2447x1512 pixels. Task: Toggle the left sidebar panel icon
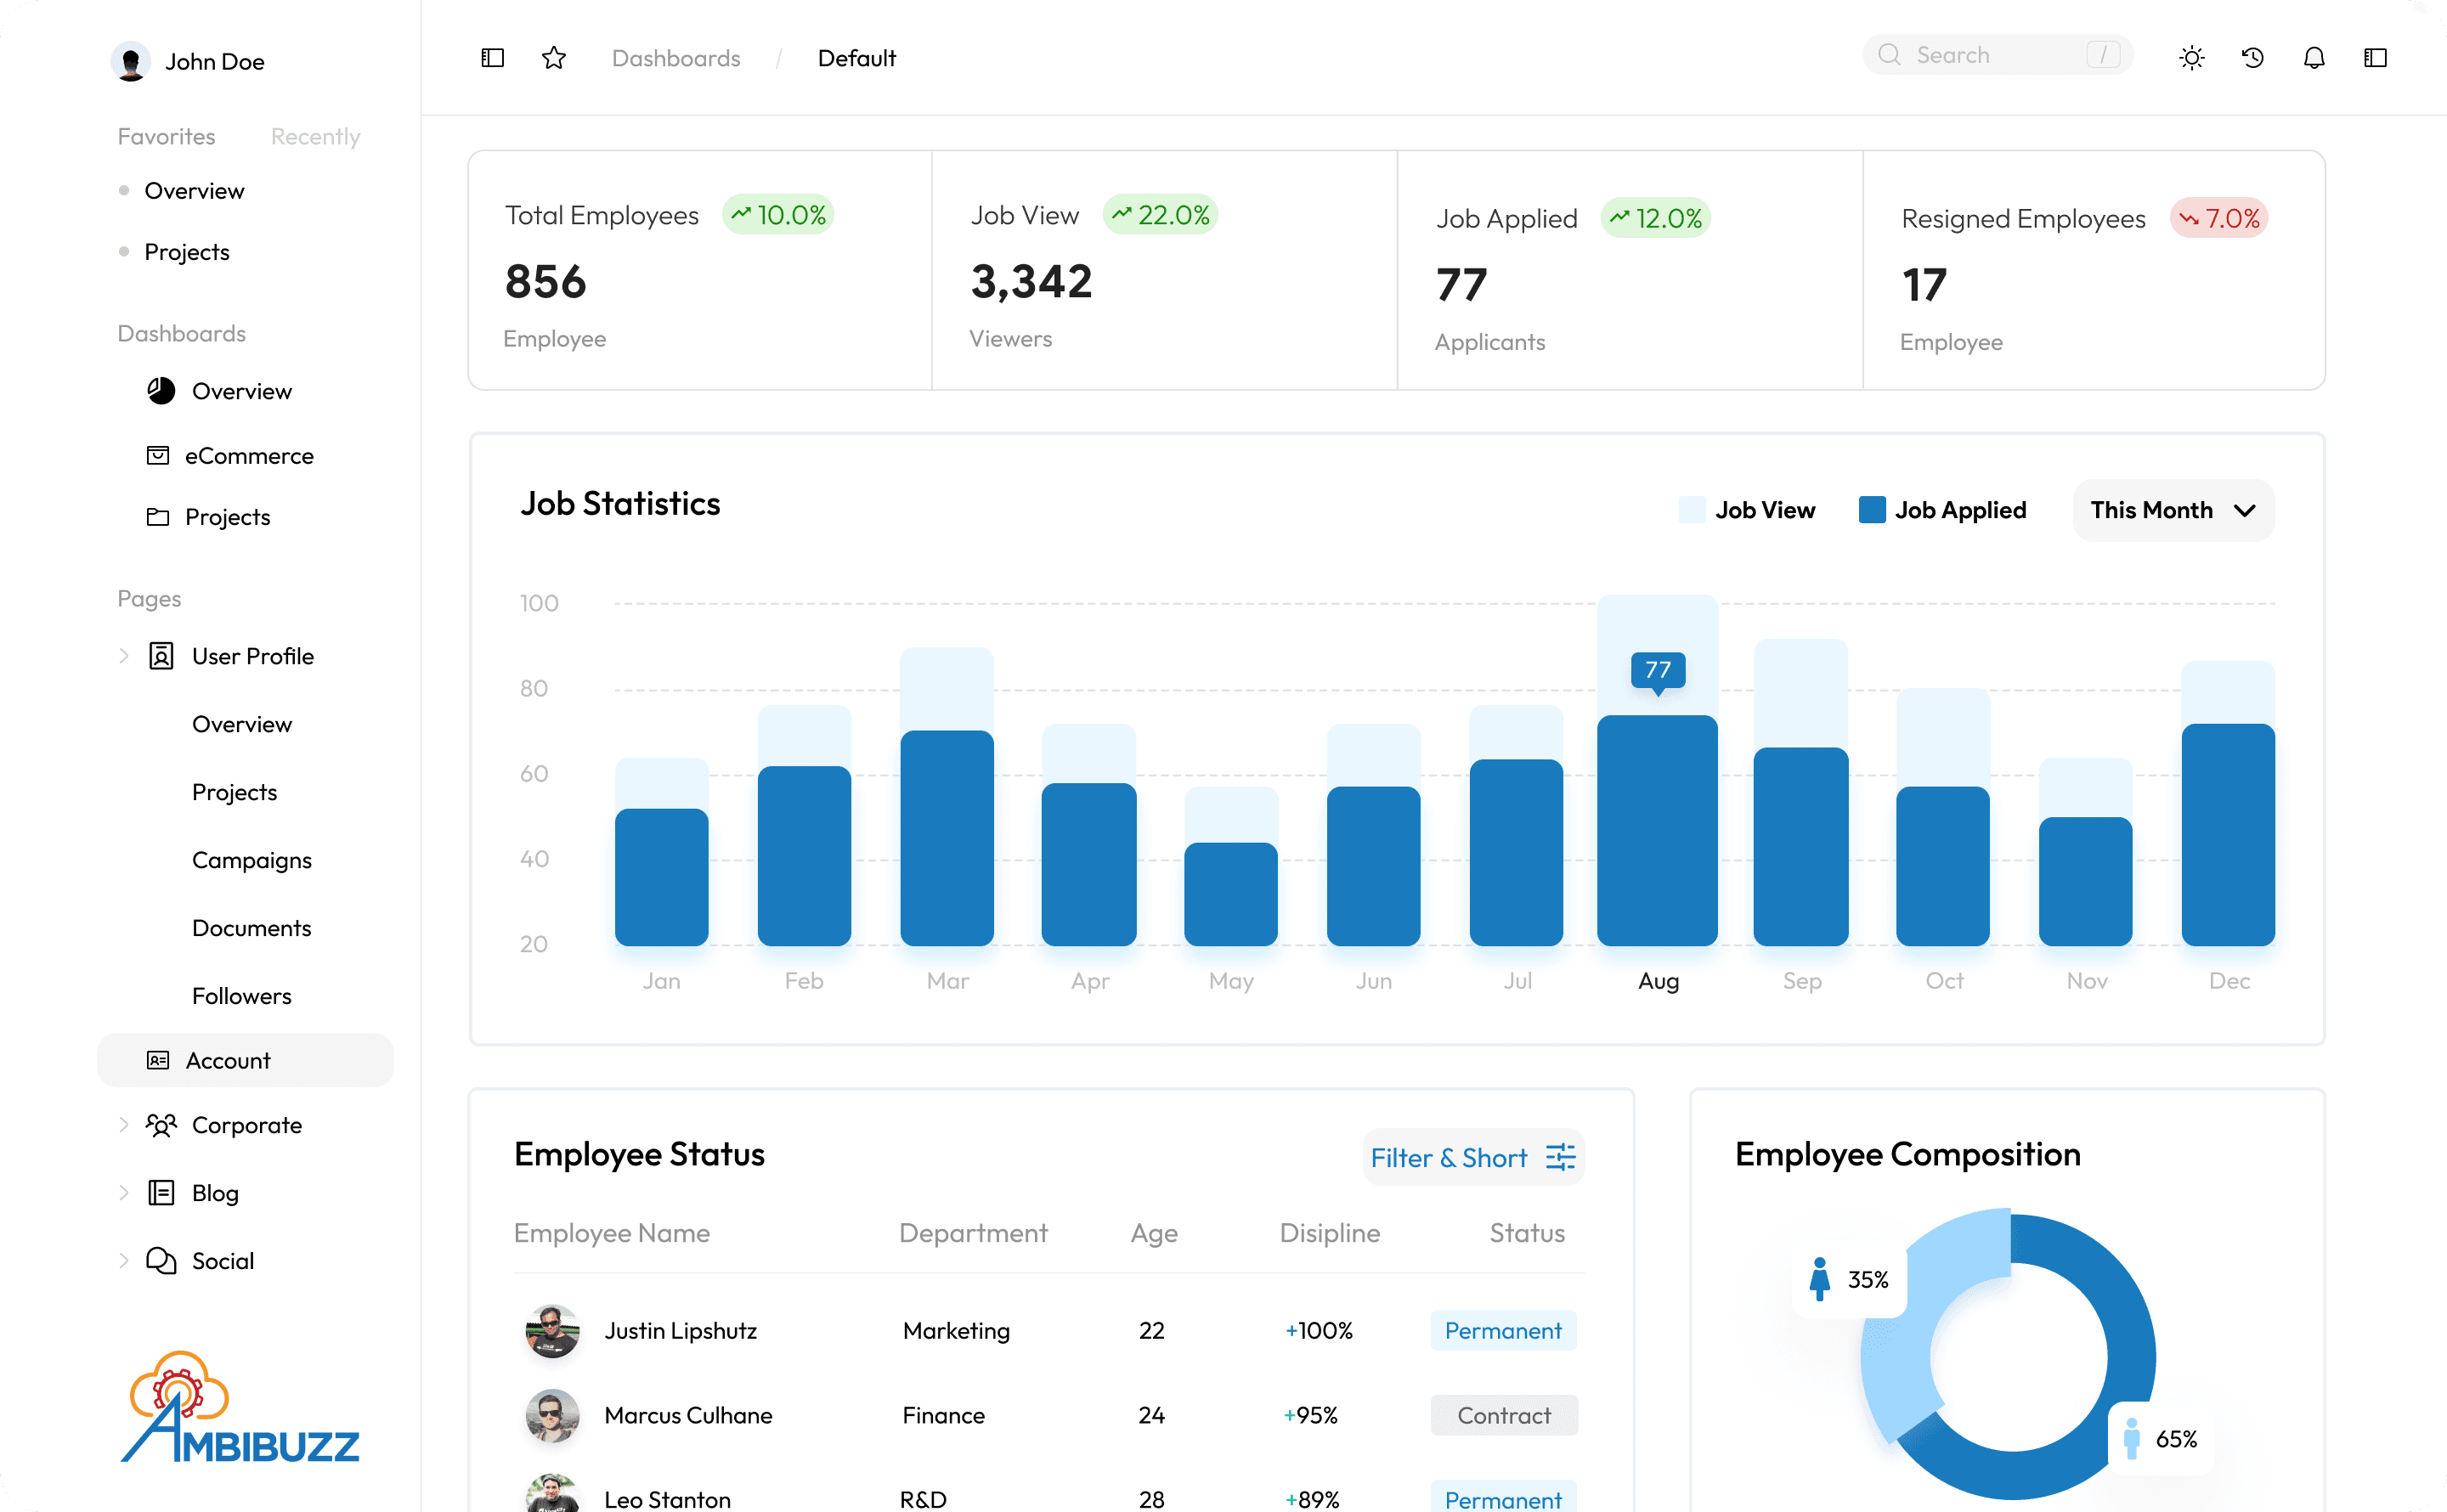point(492,58)
